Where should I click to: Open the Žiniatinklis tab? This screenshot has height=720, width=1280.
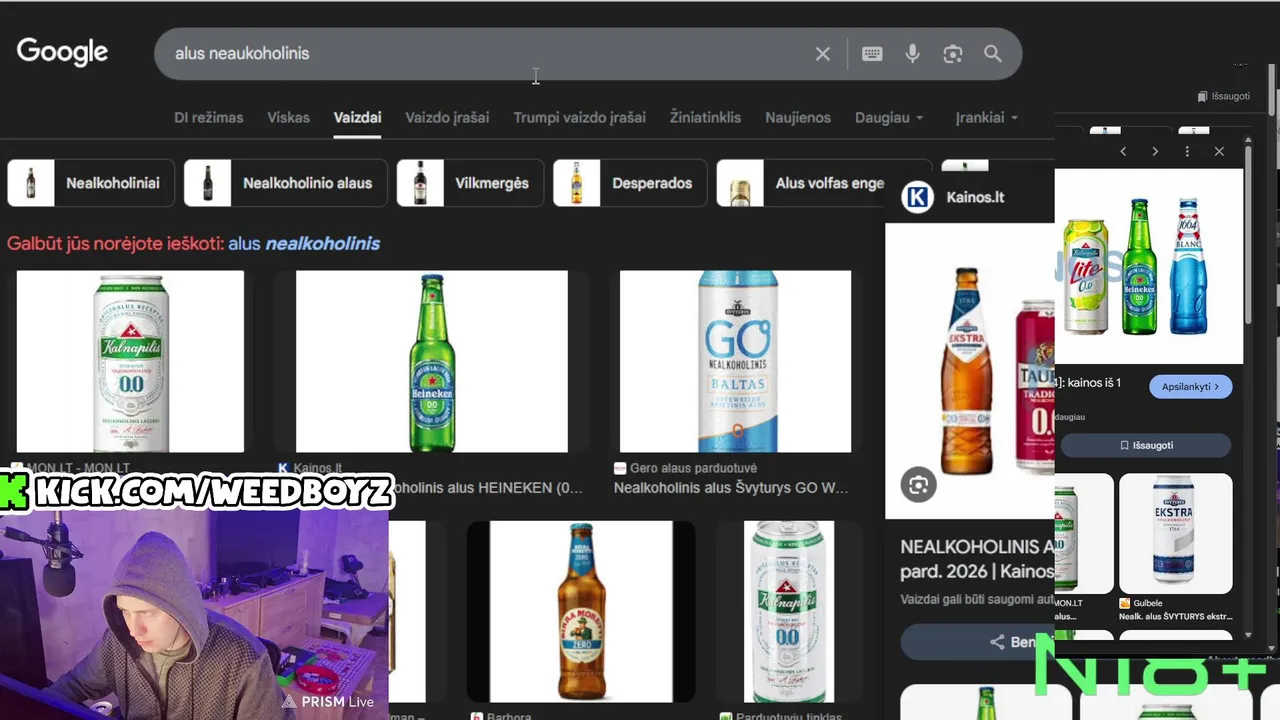pos(705,117)
